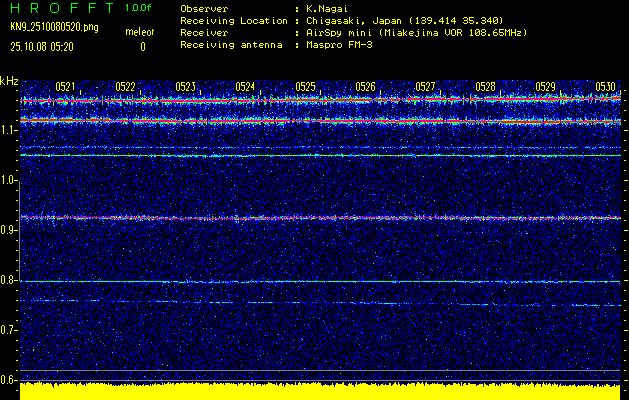The width and height of the screenshot is (629, 400).
Task: Click the 0529 time marker
Action: [x=545, y=87]
